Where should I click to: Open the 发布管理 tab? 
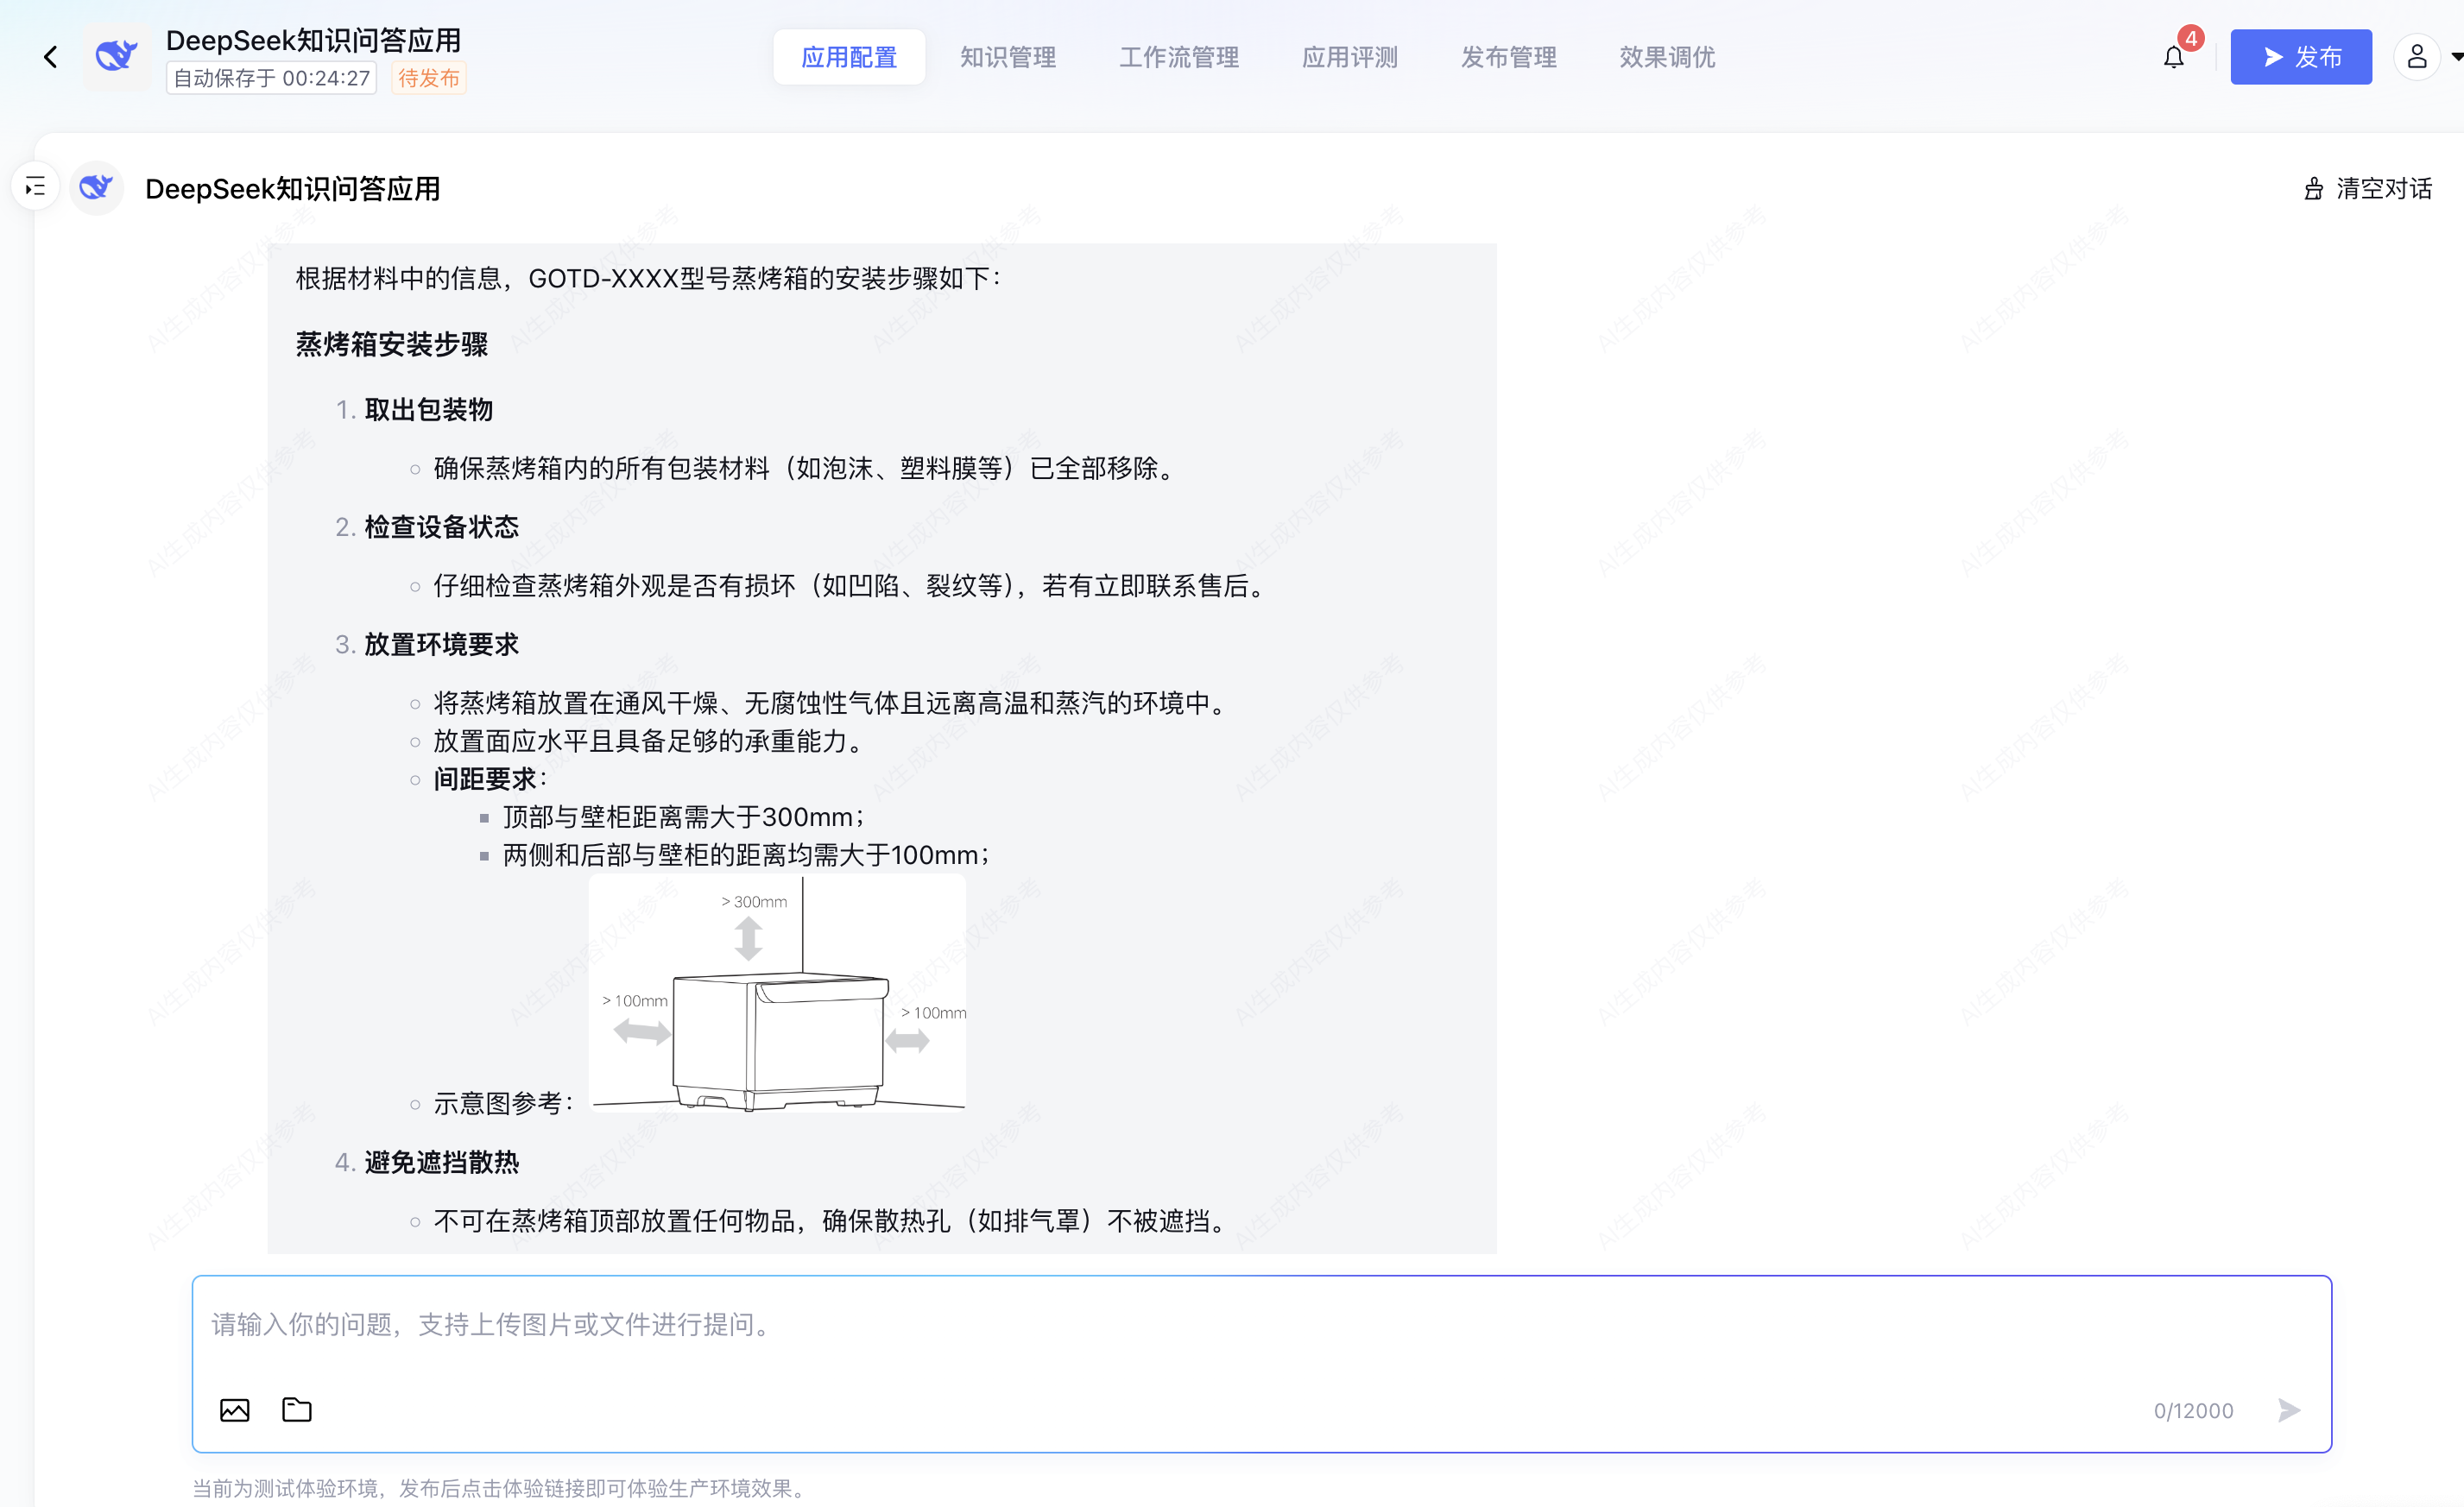click(x=1508, y=57)
